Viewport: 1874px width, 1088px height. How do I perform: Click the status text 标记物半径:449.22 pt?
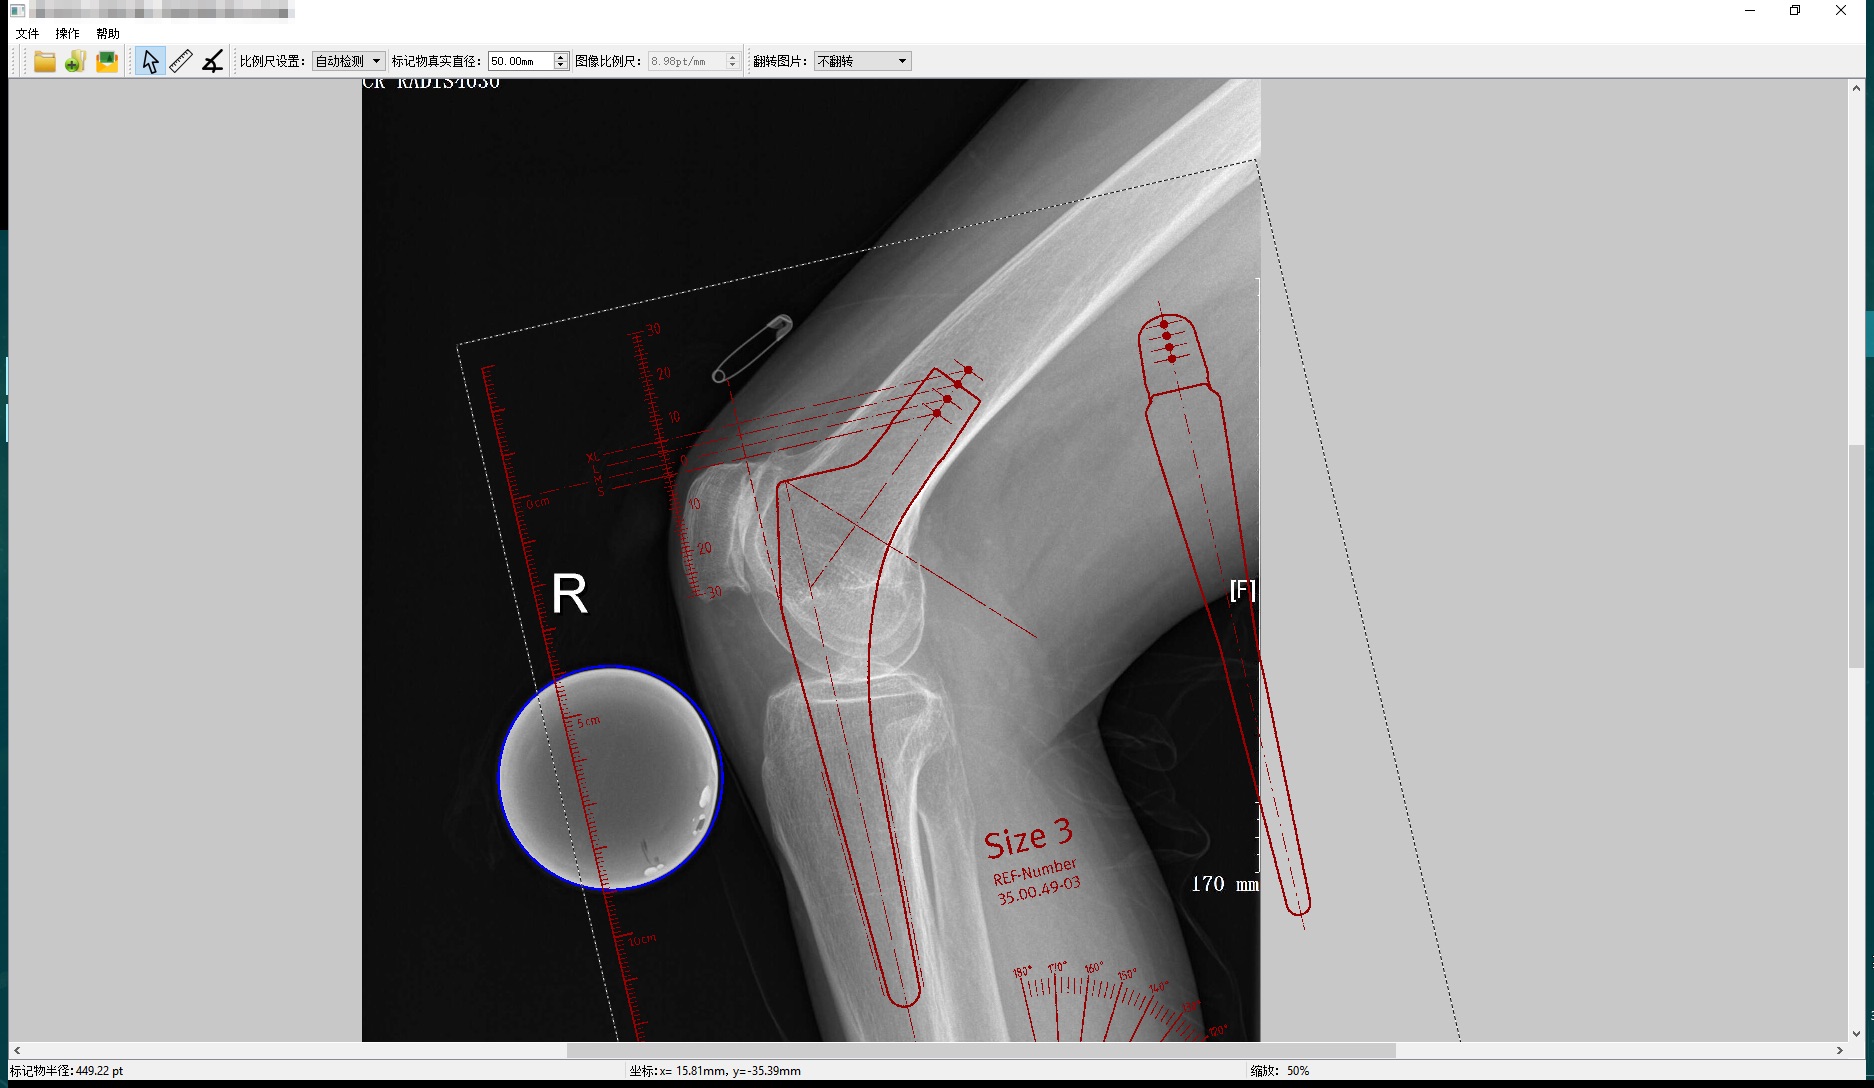tap(67, 1070)
